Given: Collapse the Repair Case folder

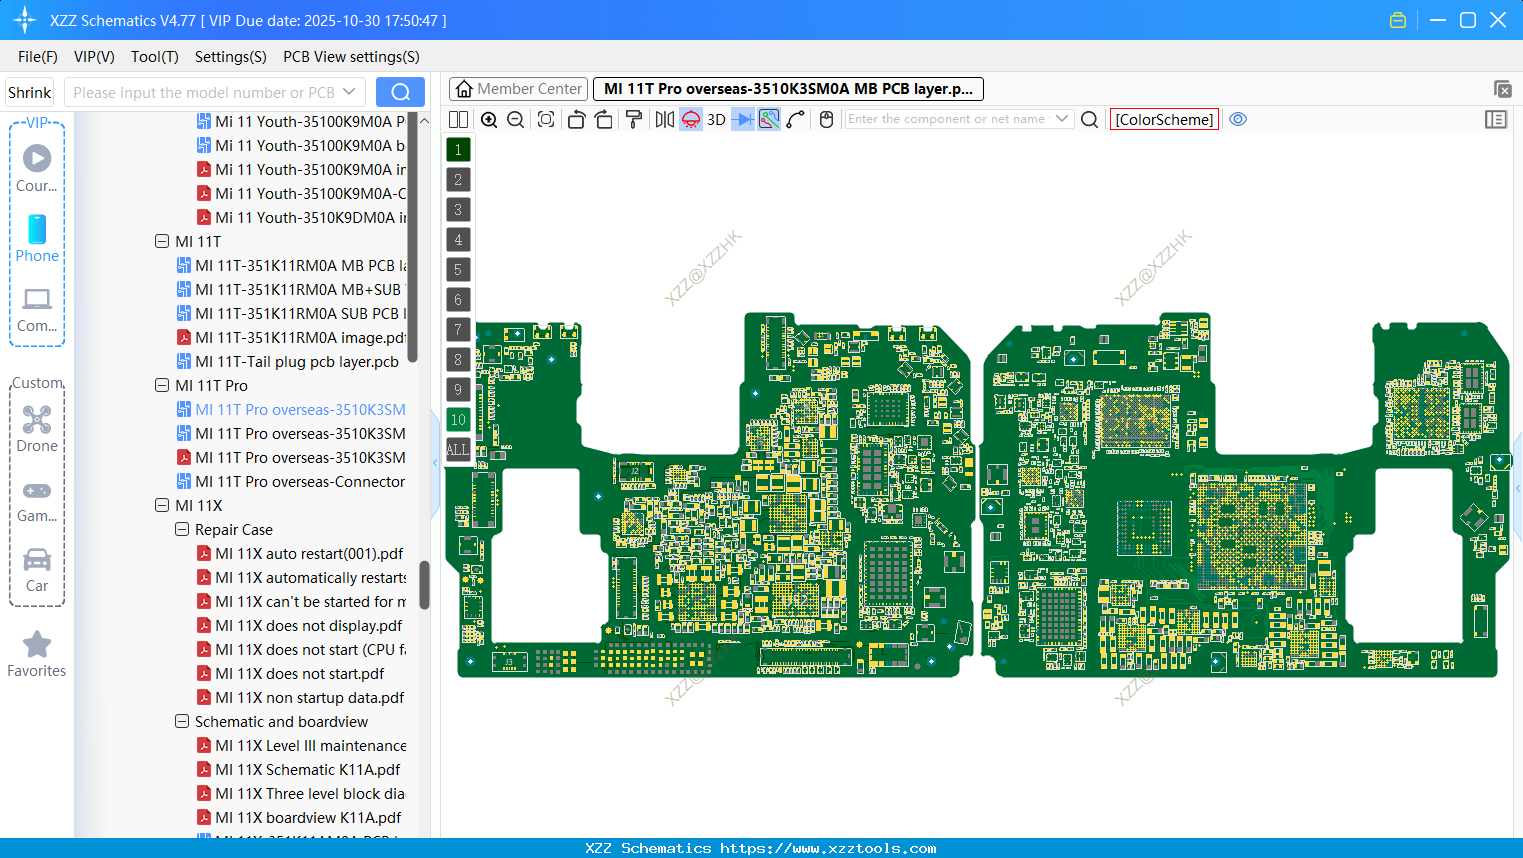Looking at the screenshot, I should 182,529.
